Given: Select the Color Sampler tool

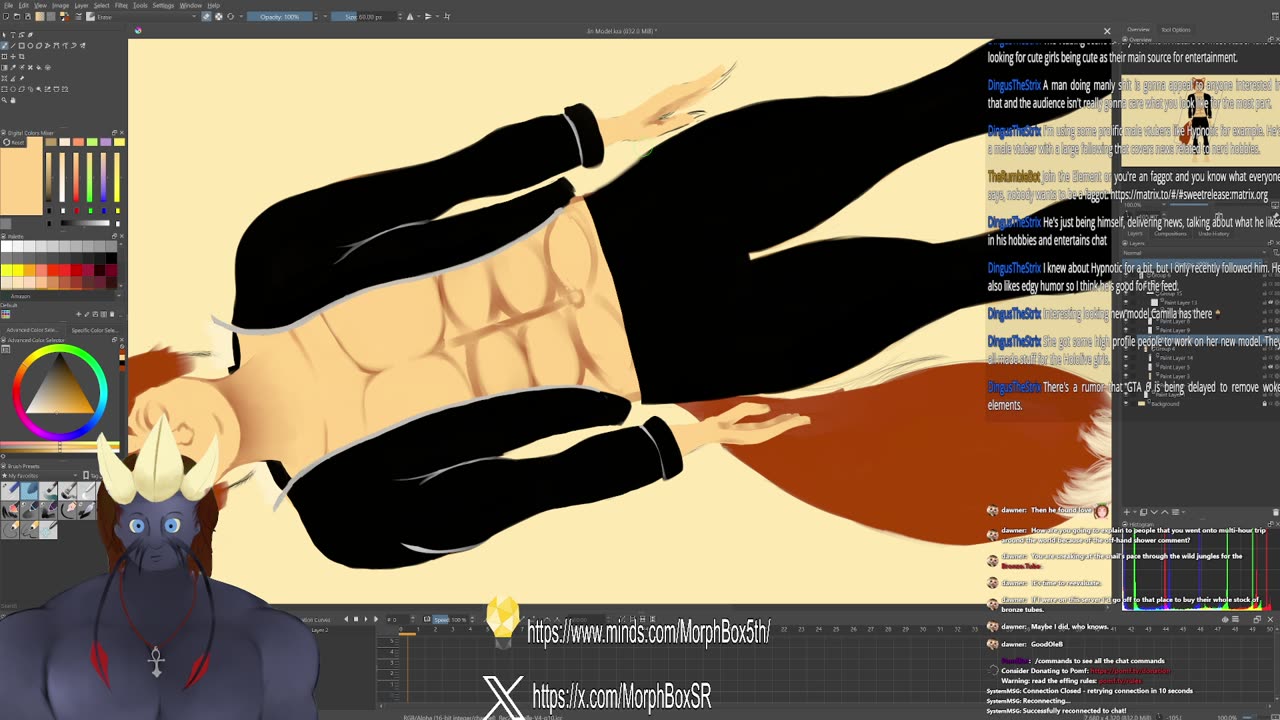Looking at the screenshot, I should tap(13, 67).
